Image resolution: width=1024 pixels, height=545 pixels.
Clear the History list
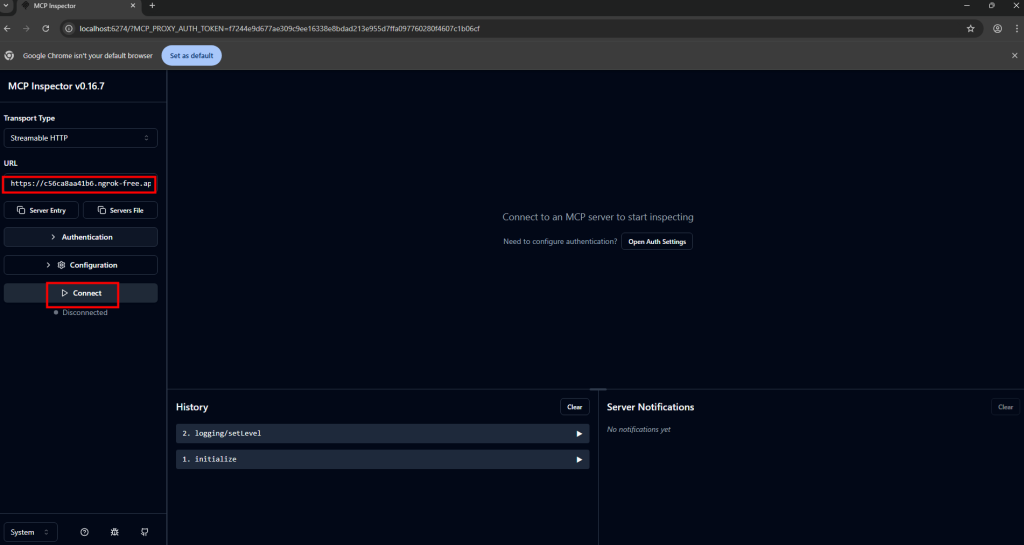[x=574, y=407]
